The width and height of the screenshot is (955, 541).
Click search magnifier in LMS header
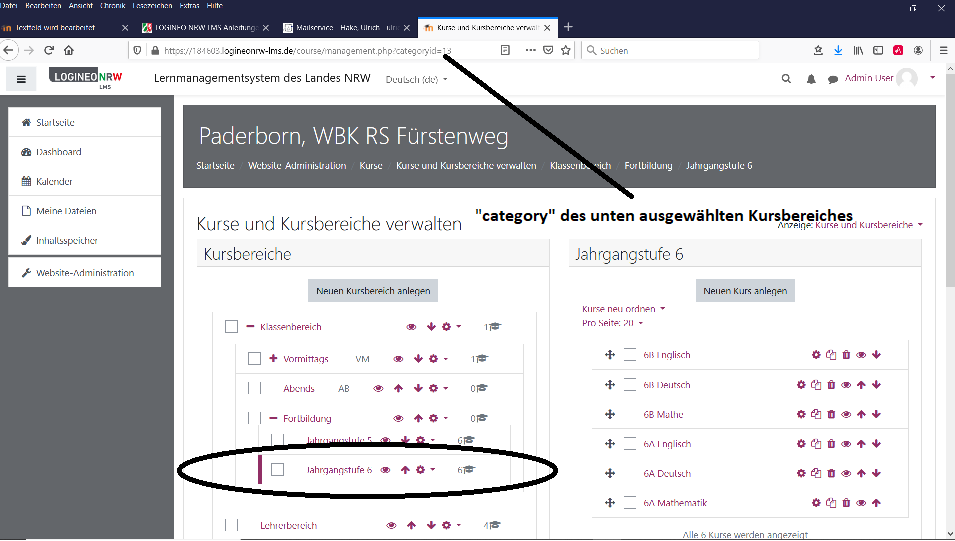(x=787, y=79)
